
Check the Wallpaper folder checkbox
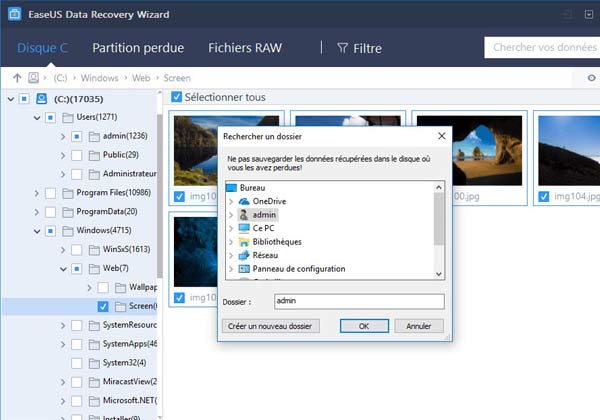pos(103,287)
